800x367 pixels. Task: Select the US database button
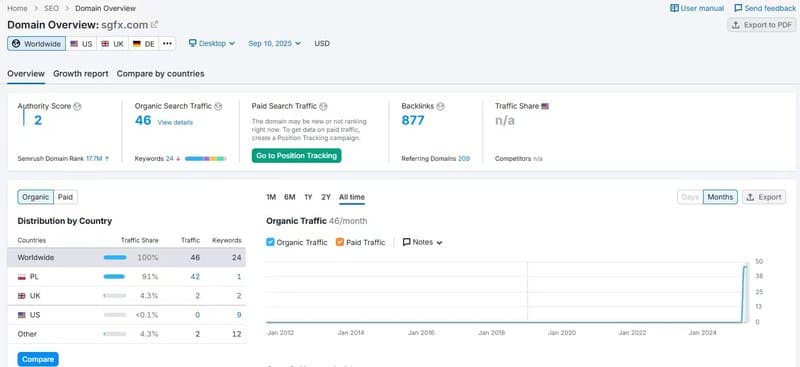tap(81, 43)
